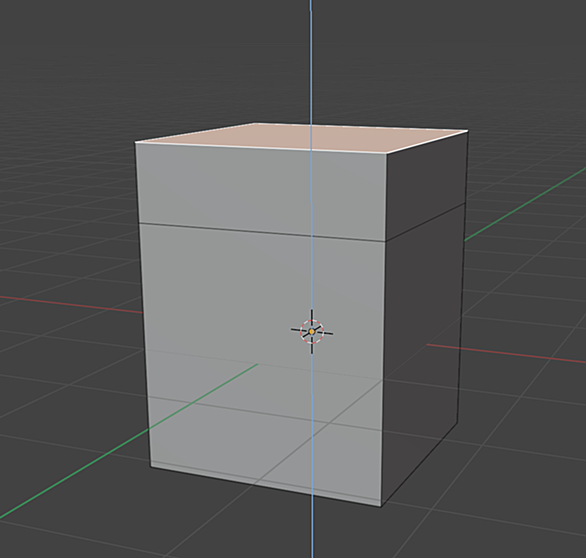Select the horizontal edge loop on front face
The image size is (586, 558).
tap(262, 232)
